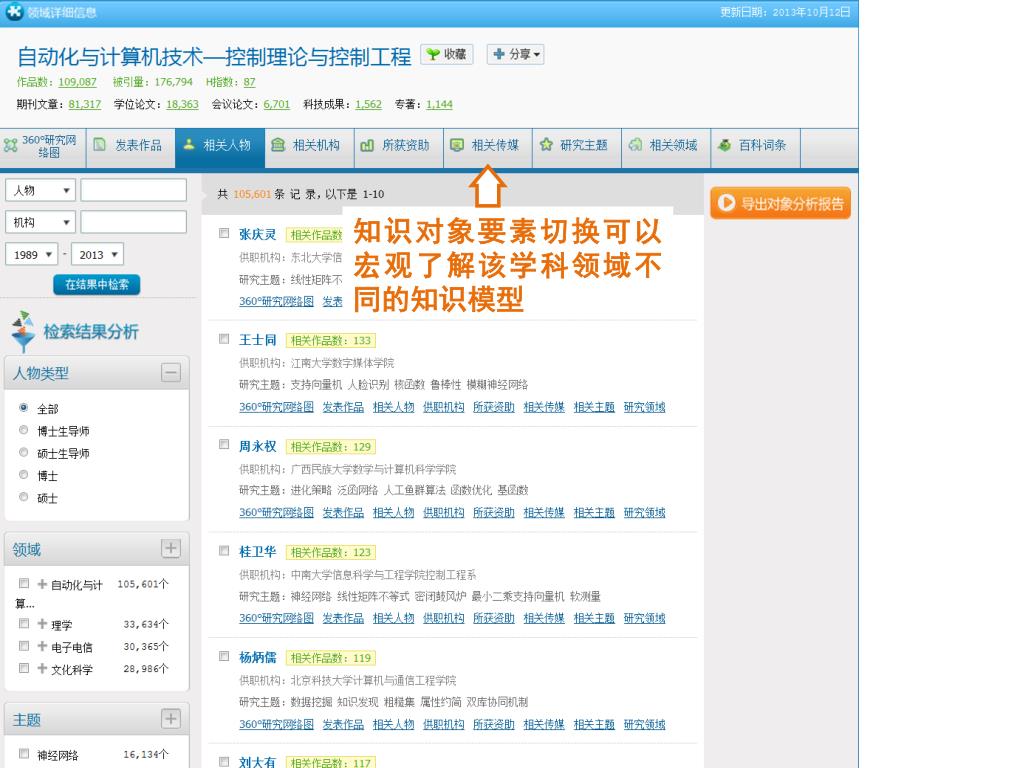1024x768 pixels.
Task: Open 周永权's 360°研究网络图 link
Action: [276, 513]
